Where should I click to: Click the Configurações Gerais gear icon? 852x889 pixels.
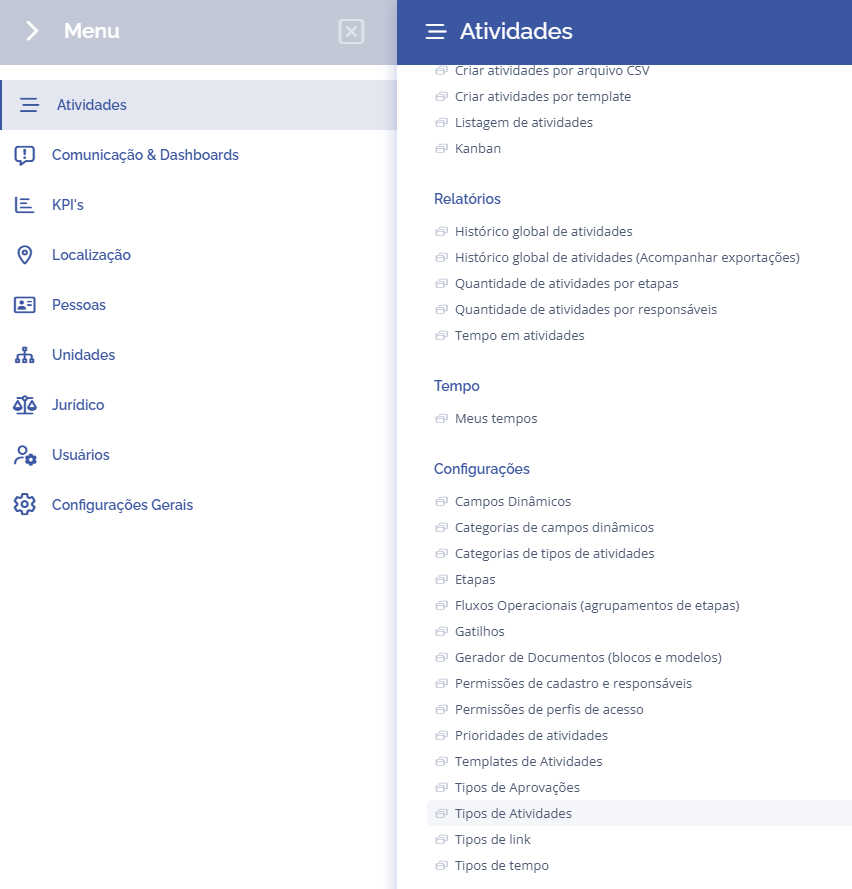coord(25,505)
